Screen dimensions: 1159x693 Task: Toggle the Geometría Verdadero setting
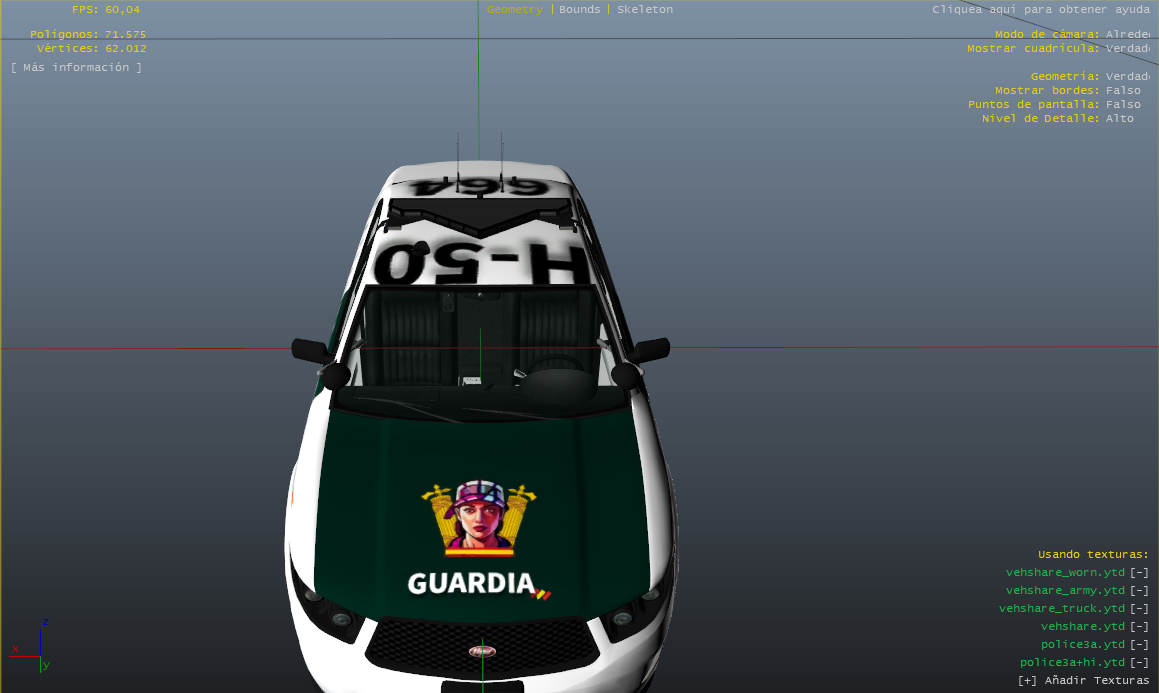pyautogui.click(x=1127, y=76)
